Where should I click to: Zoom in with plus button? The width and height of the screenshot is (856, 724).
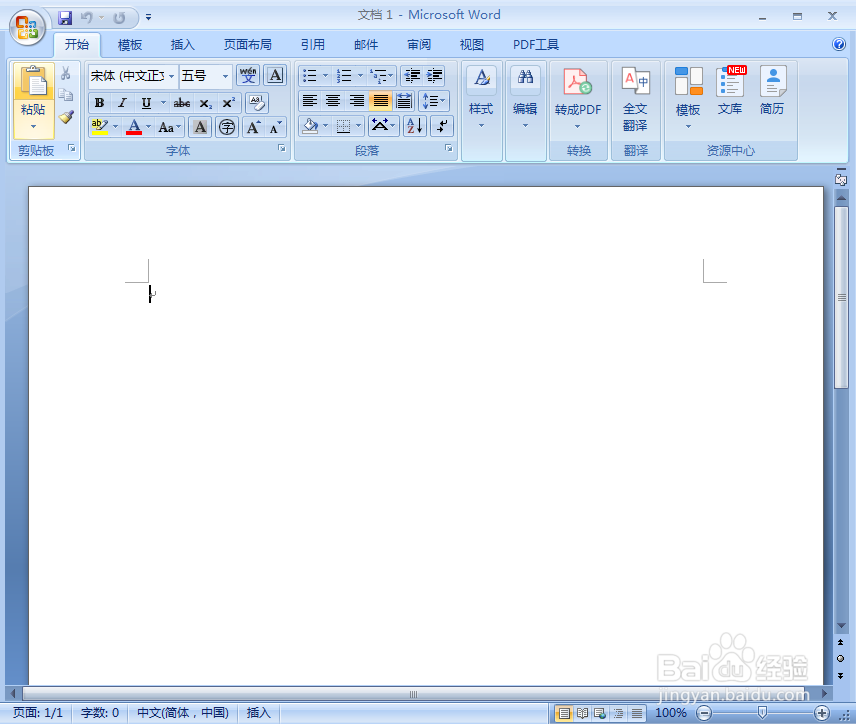click(822, 713)
